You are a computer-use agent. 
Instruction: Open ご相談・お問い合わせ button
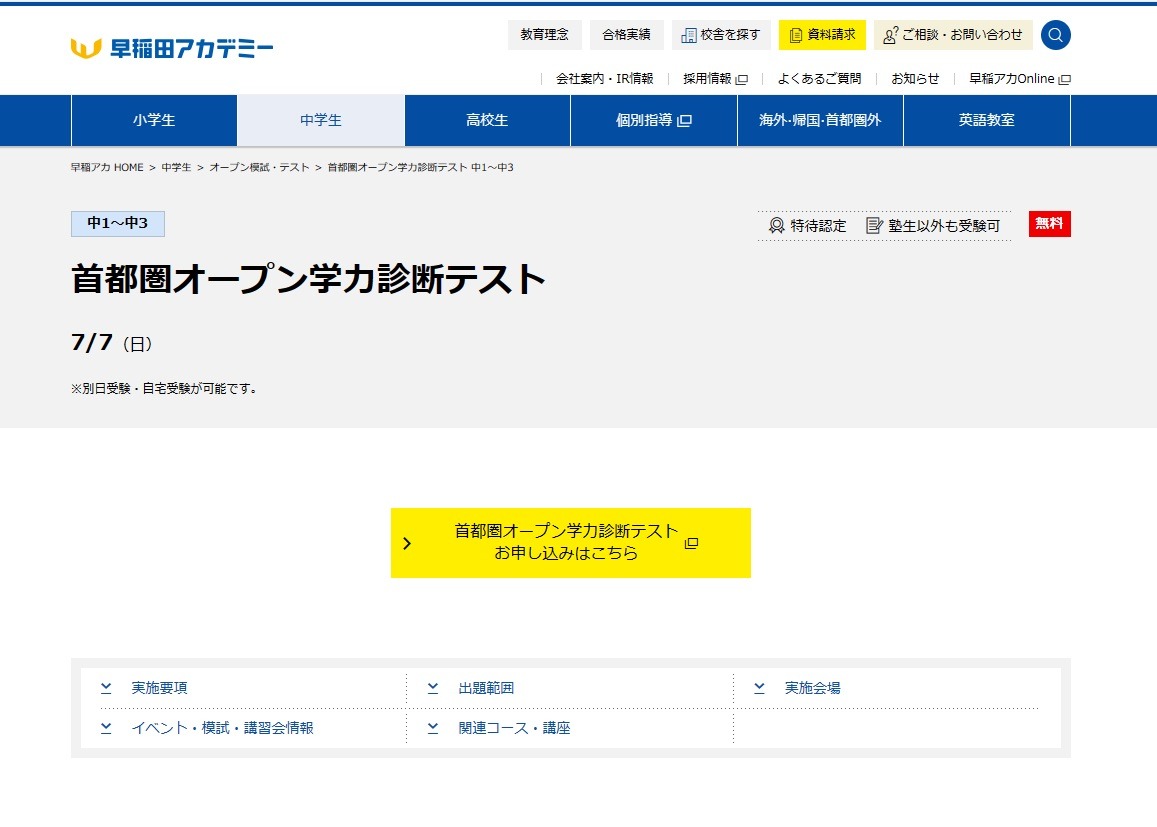[x=953, y=35]
